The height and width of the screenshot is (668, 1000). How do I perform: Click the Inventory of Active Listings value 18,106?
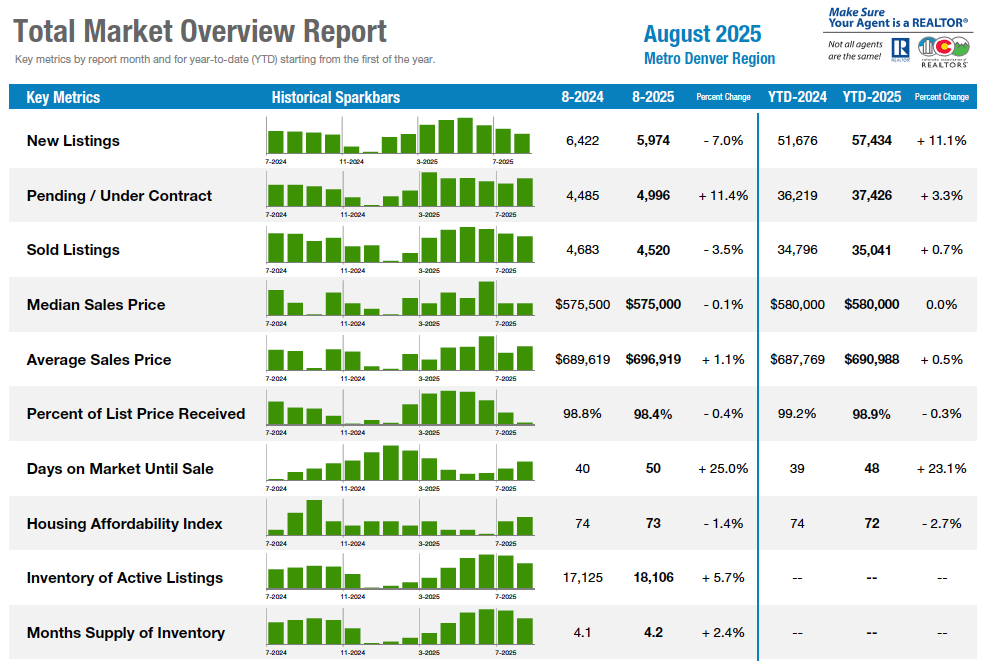[x=653, y=578]
